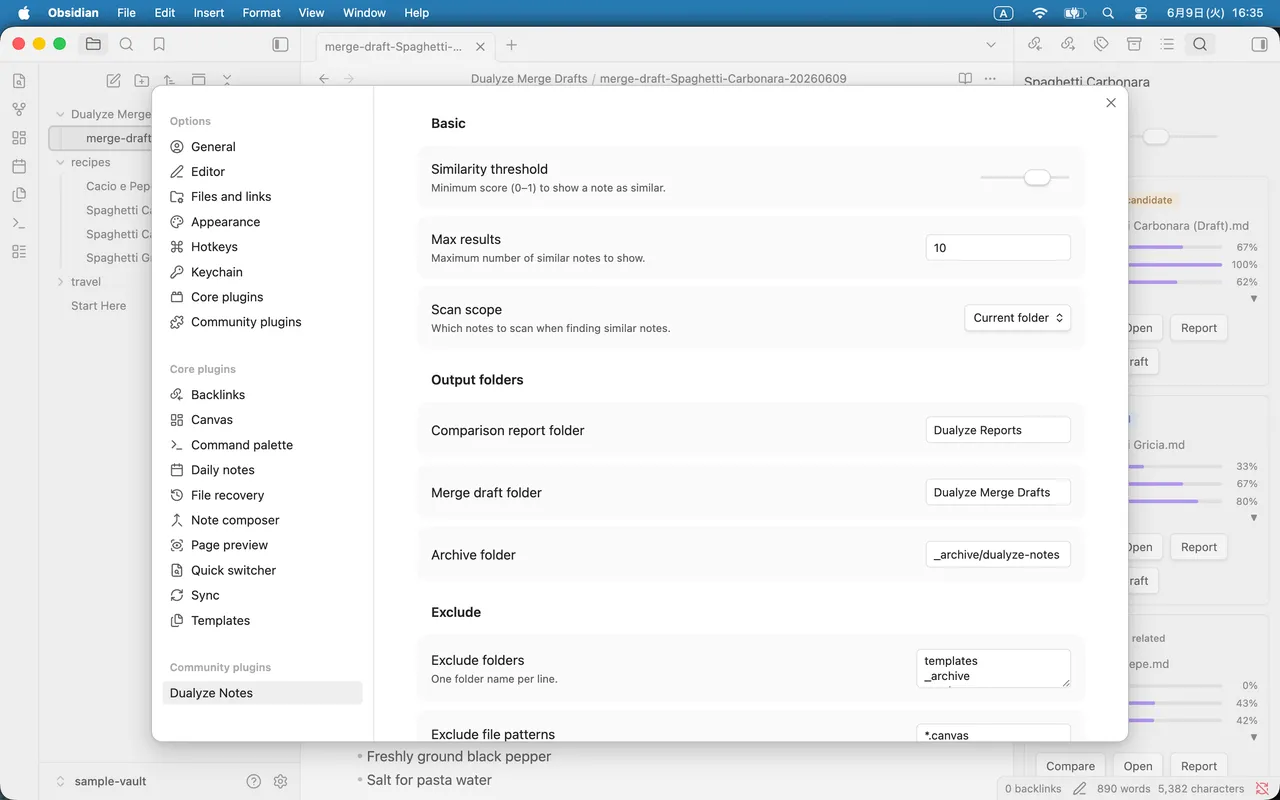This screenshot has height=800, width=1280.
Task: Open help icon next to sample-vault
Action: pyautogui.click(x=254, y=781)
